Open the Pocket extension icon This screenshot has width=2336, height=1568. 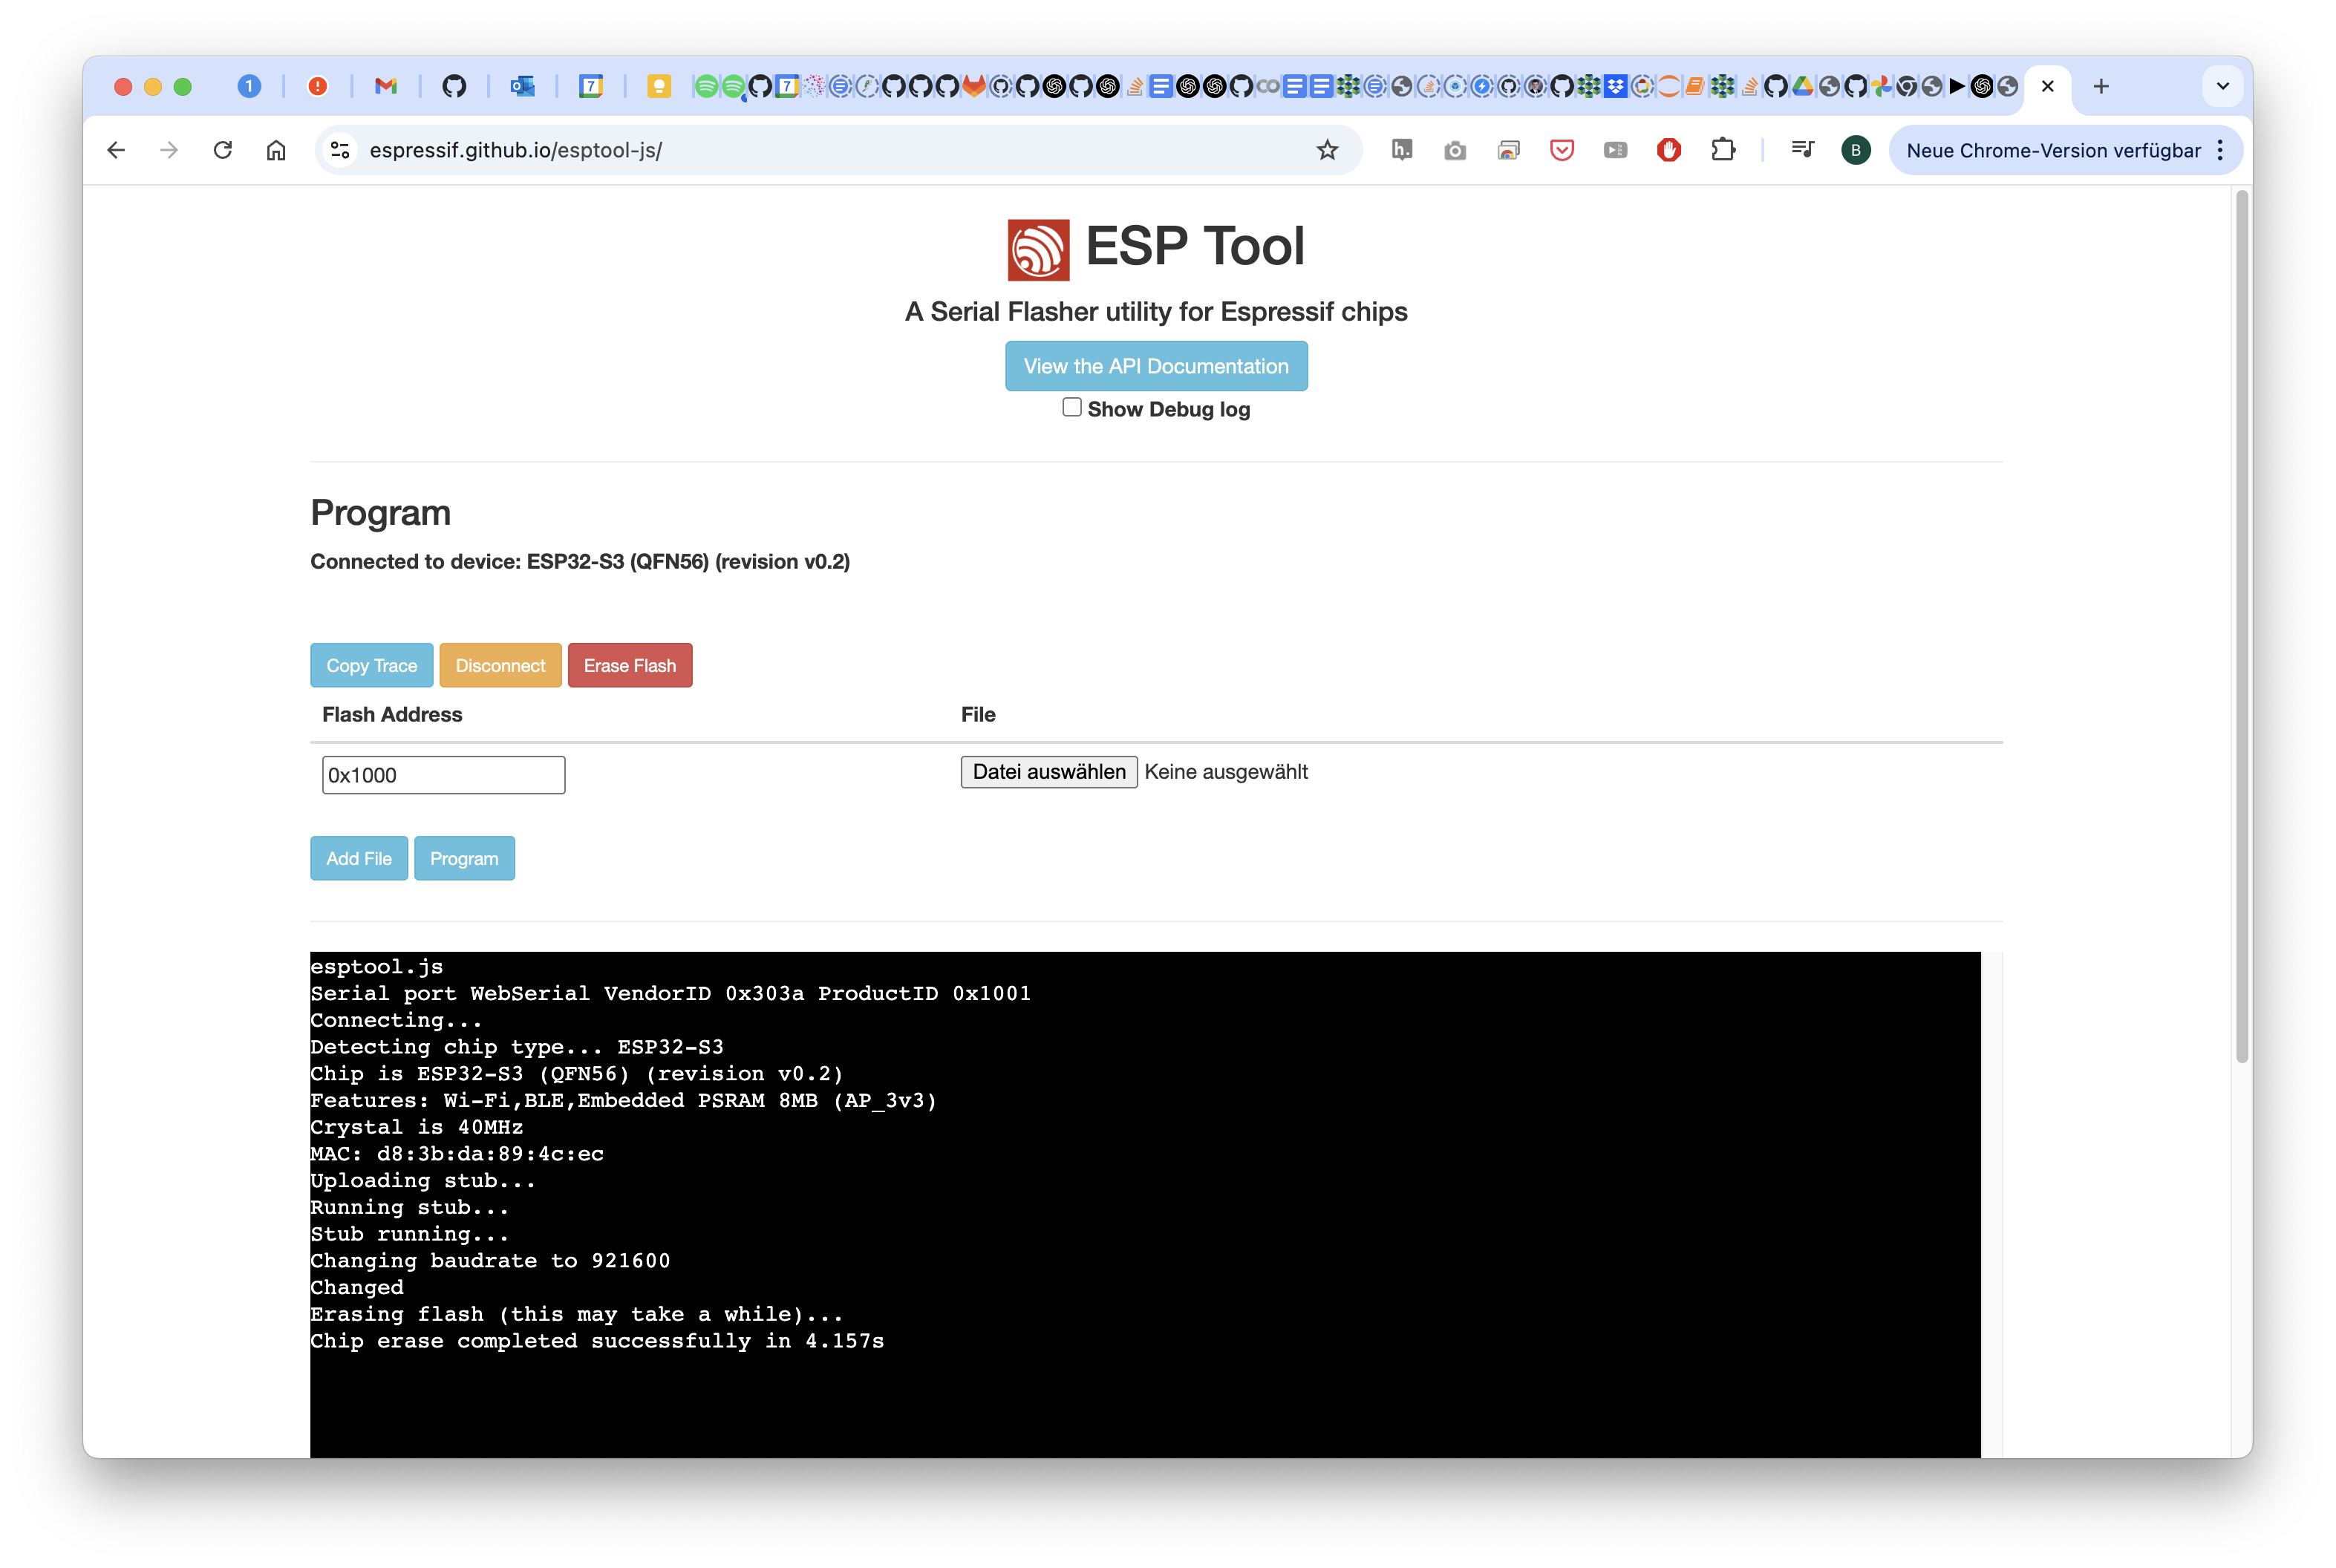1562,150
